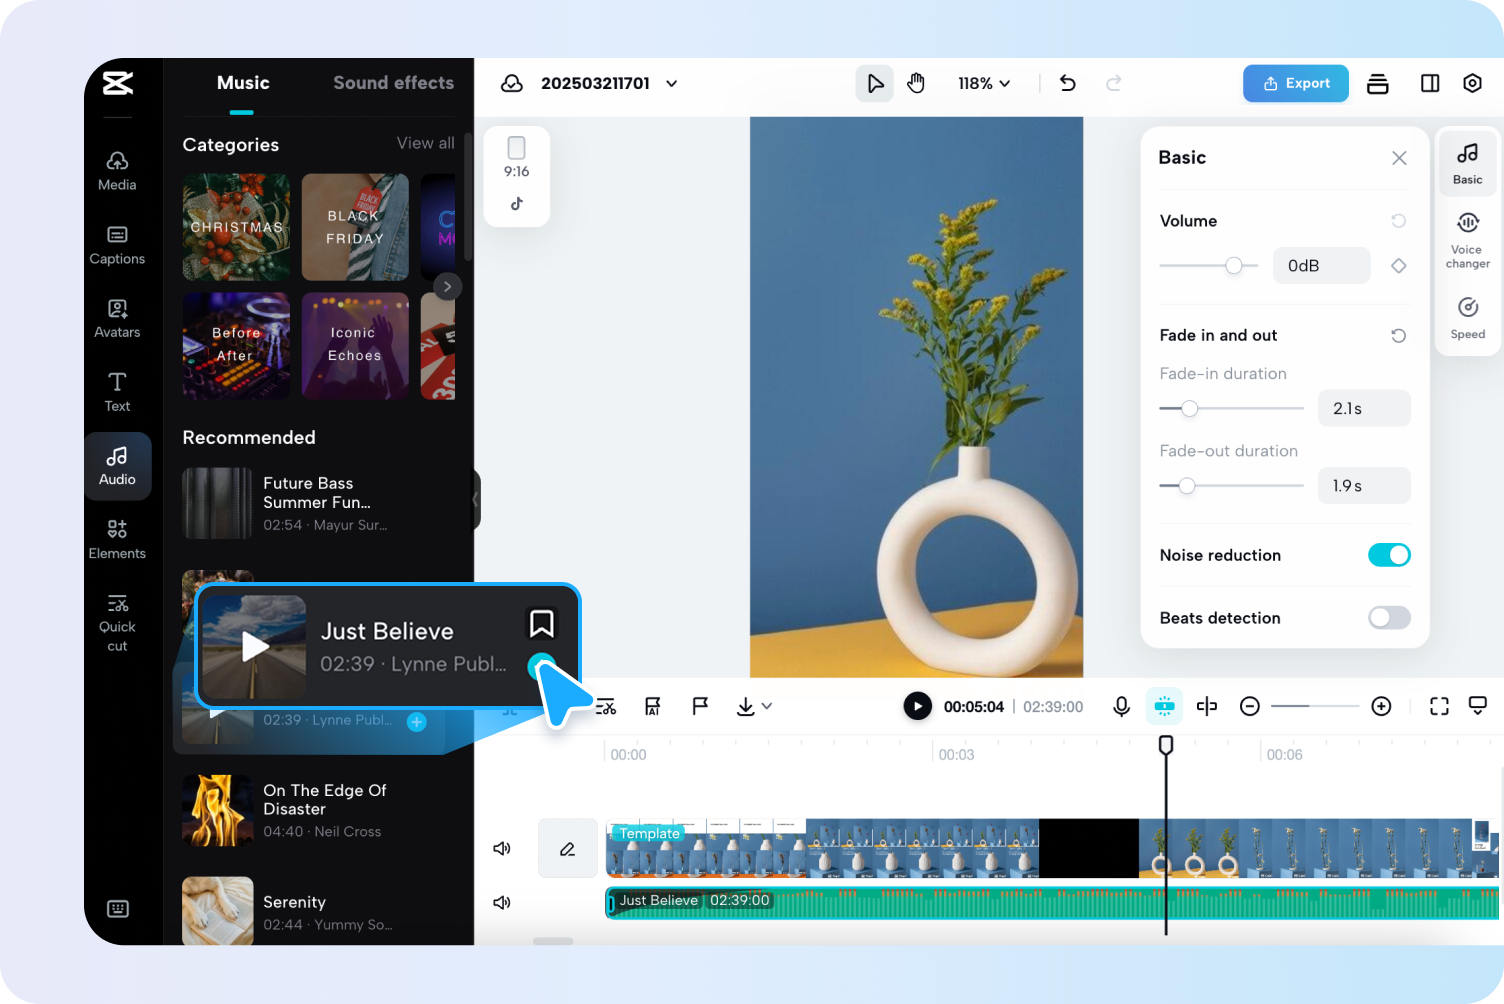Redo the last action
The width and height of the screenshot is (1504, 1004).
click(1114, 83)
